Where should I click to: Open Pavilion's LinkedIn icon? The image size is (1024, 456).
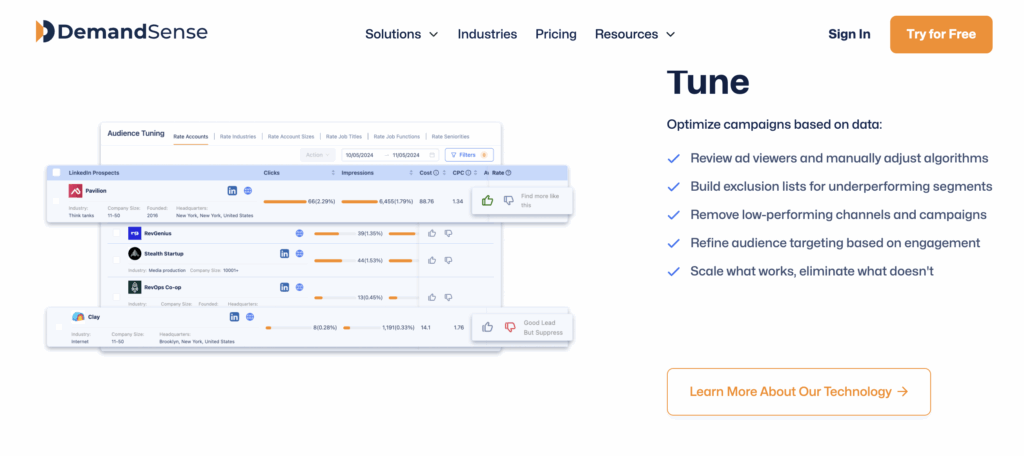point(232,191)
